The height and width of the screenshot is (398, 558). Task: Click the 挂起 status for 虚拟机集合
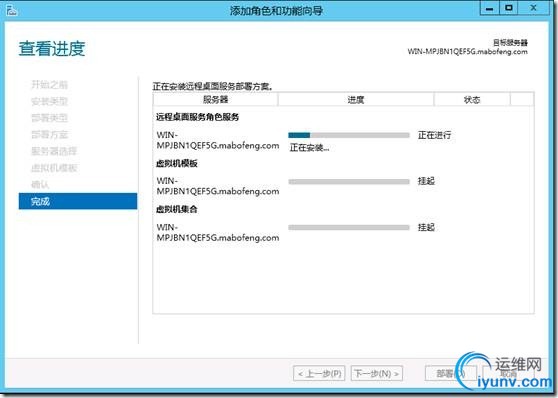pyautogui.click(x=426, y=227)
